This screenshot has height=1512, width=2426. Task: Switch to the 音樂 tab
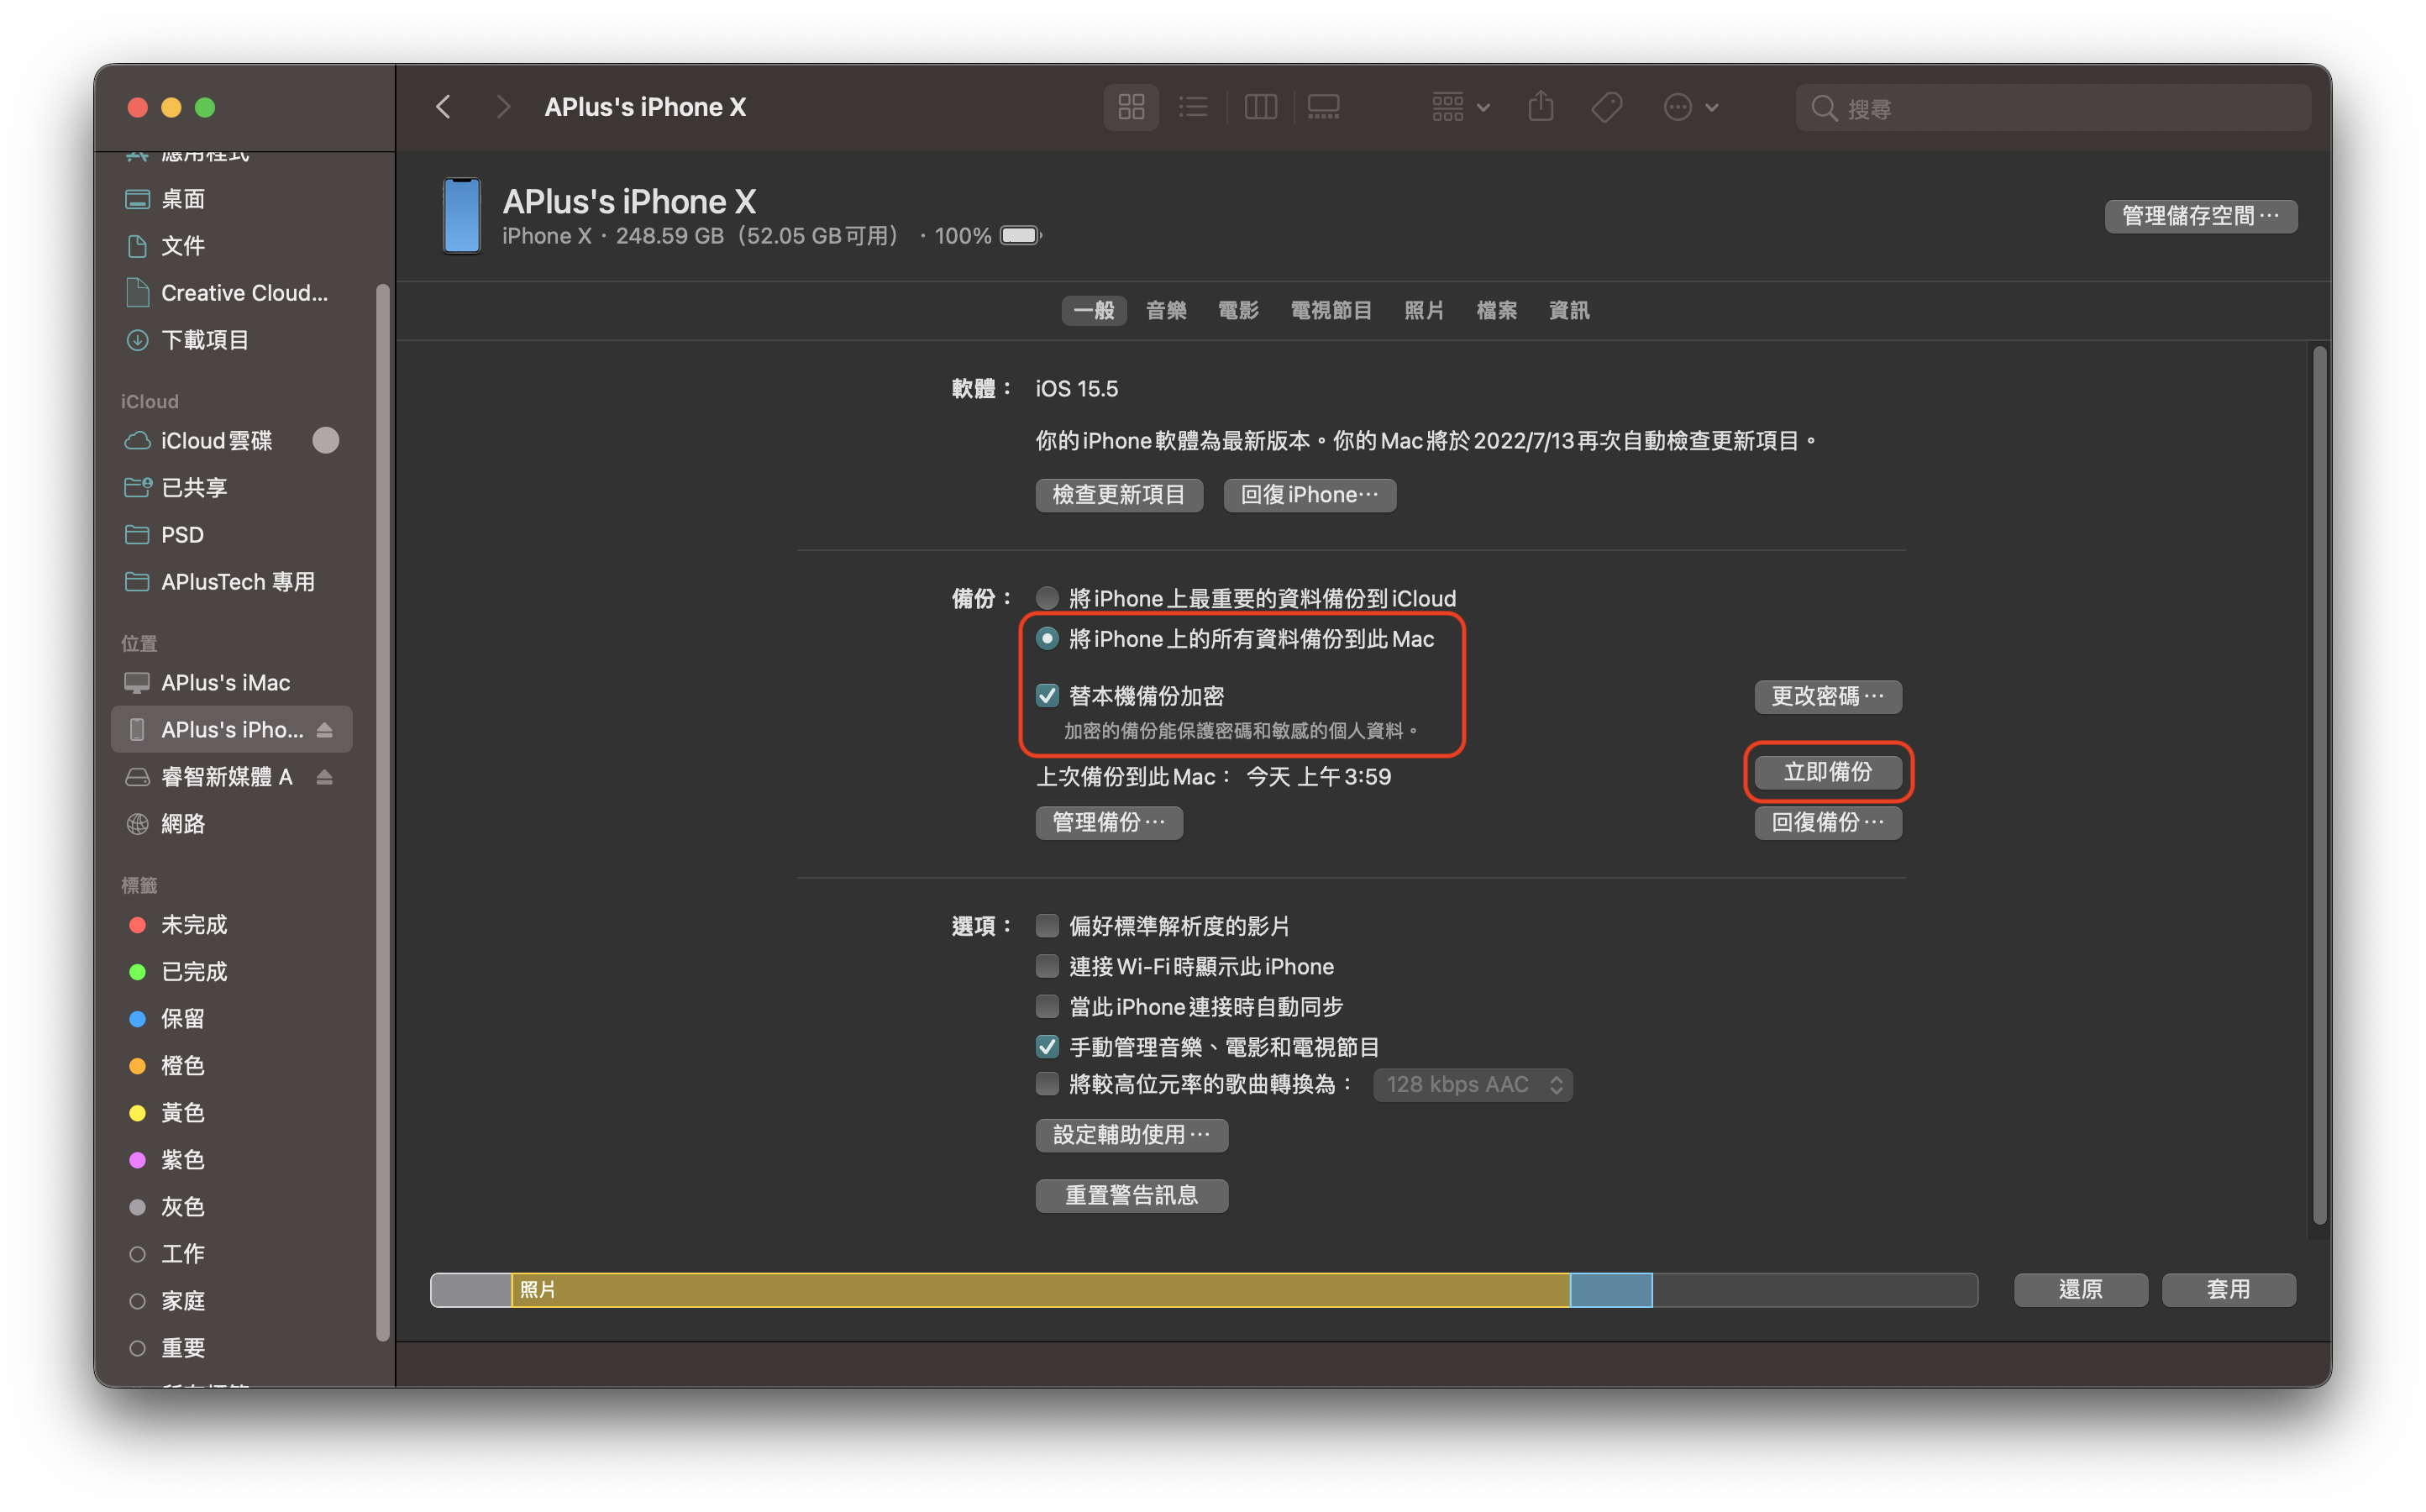click(x=1166, y=311)
